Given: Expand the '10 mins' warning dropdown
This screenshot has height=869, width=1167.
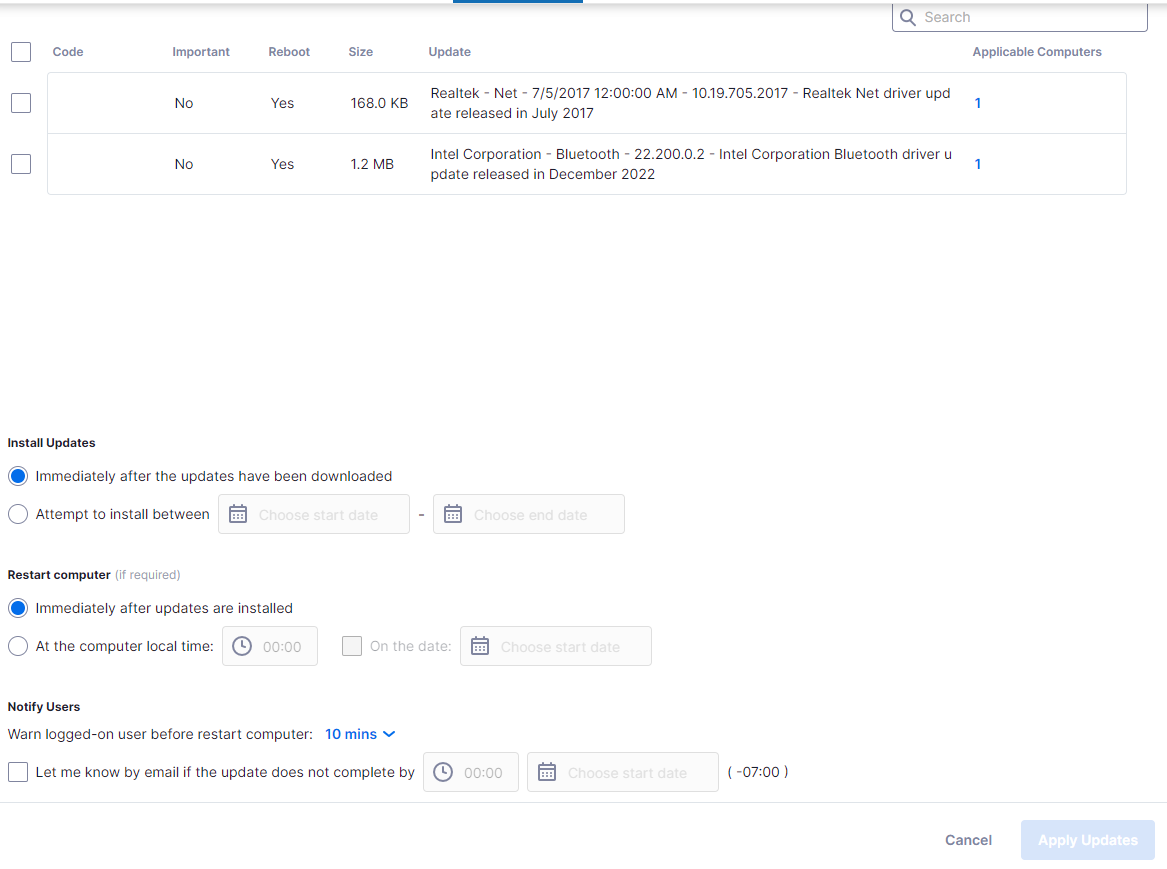Looking at the screenshot, I should click(x=360, y=734).
